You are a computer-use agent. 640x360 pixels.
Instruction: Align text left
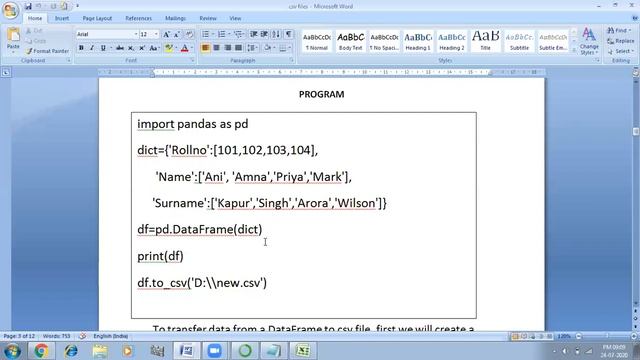coord(205,48)
